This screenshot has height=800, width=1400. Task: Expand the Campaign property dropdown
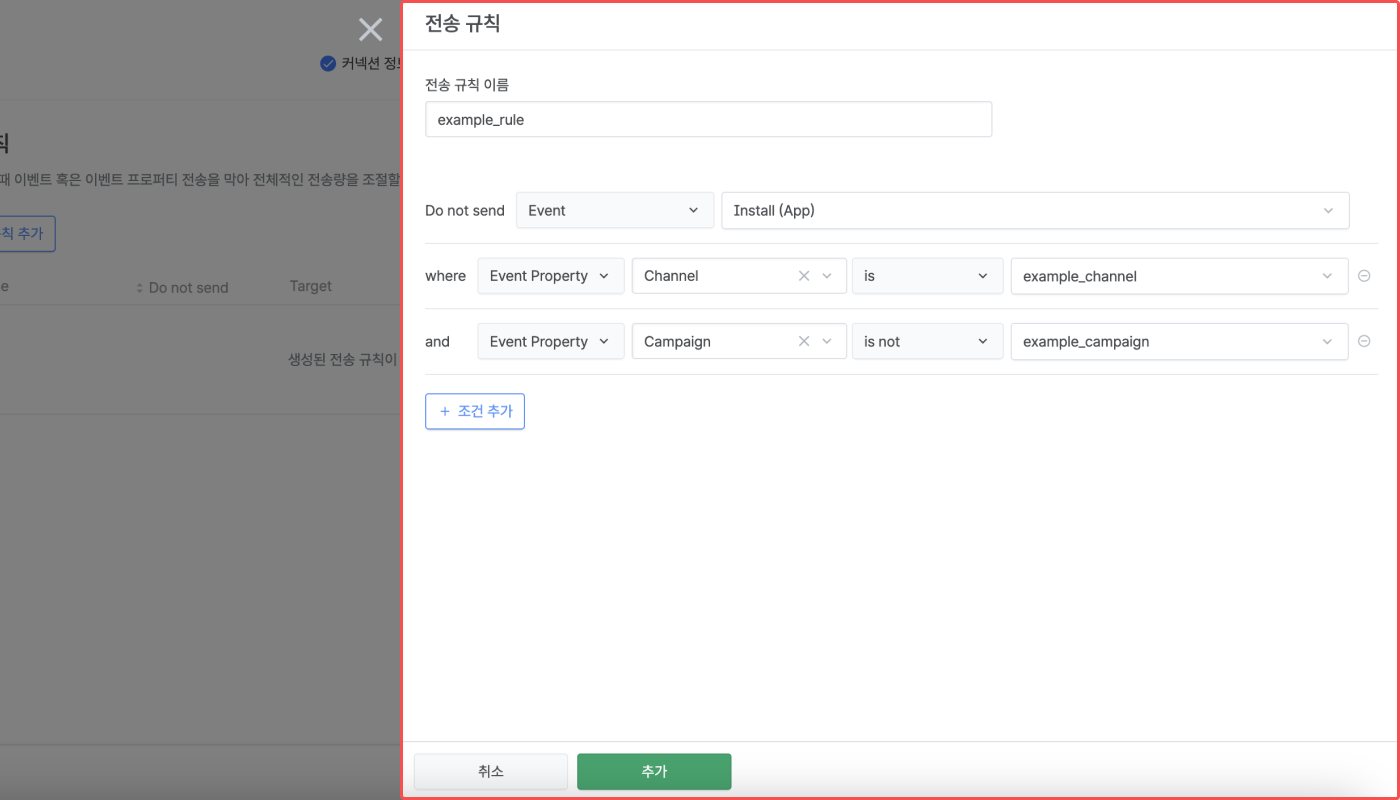[827, 341]
